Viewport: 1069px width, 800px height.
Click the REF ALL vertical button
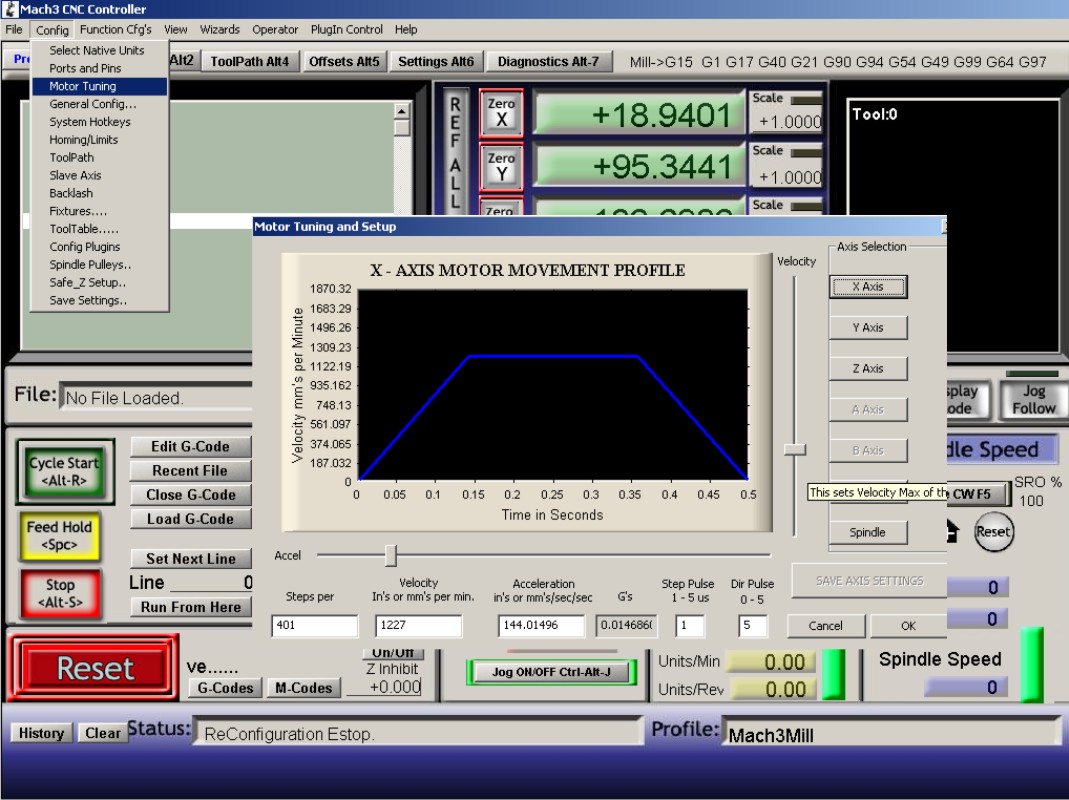coord(455,150)
